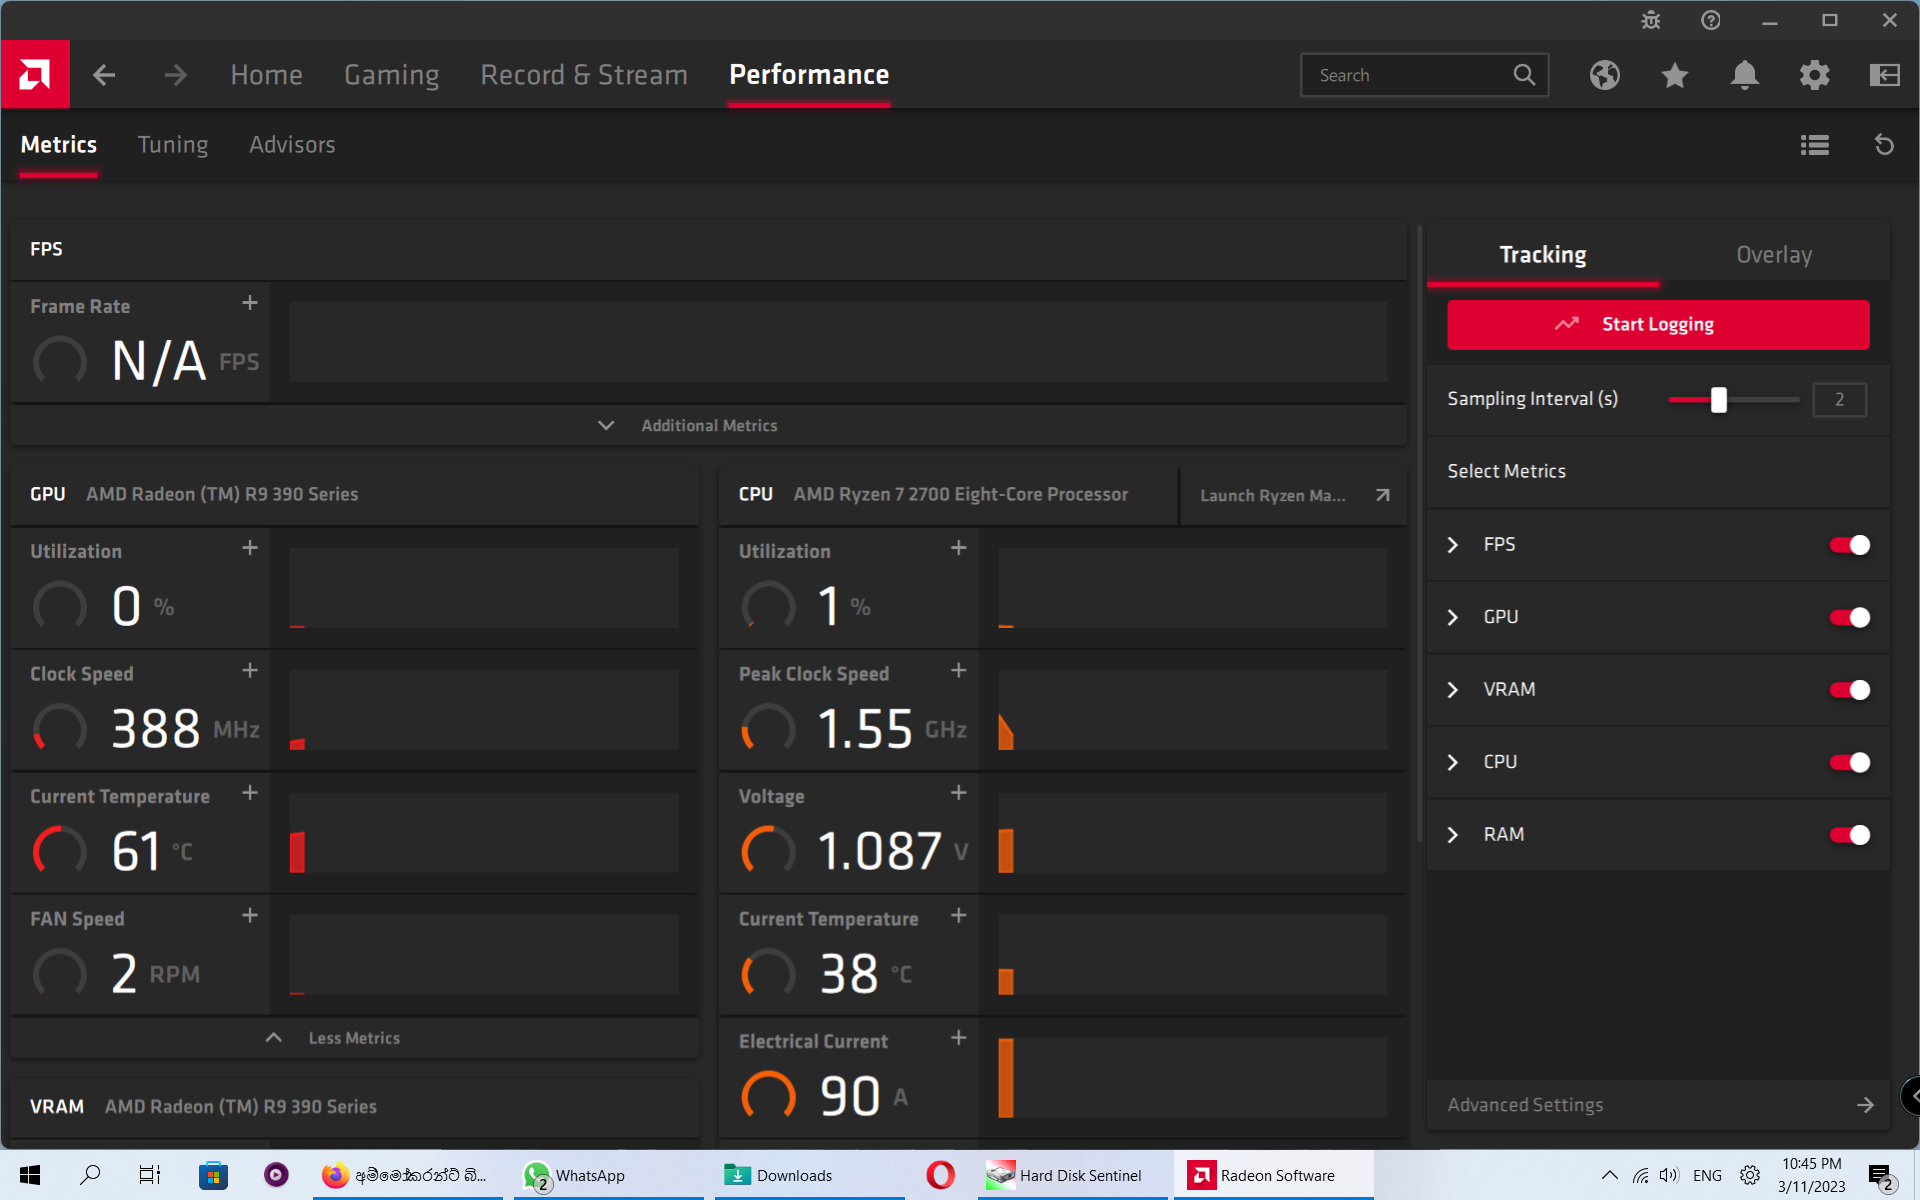Expand FPS metrics chevron
This screenshot has height=1200, width=1920.
(x=1453, y=545)
